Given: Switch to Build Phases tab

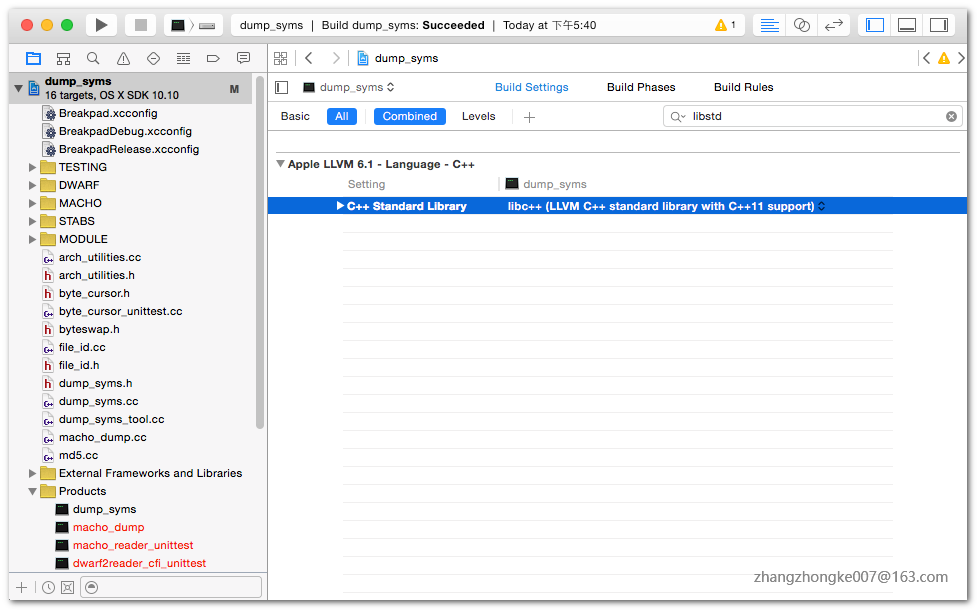Looking at the screenshot, I should point(641,87).
